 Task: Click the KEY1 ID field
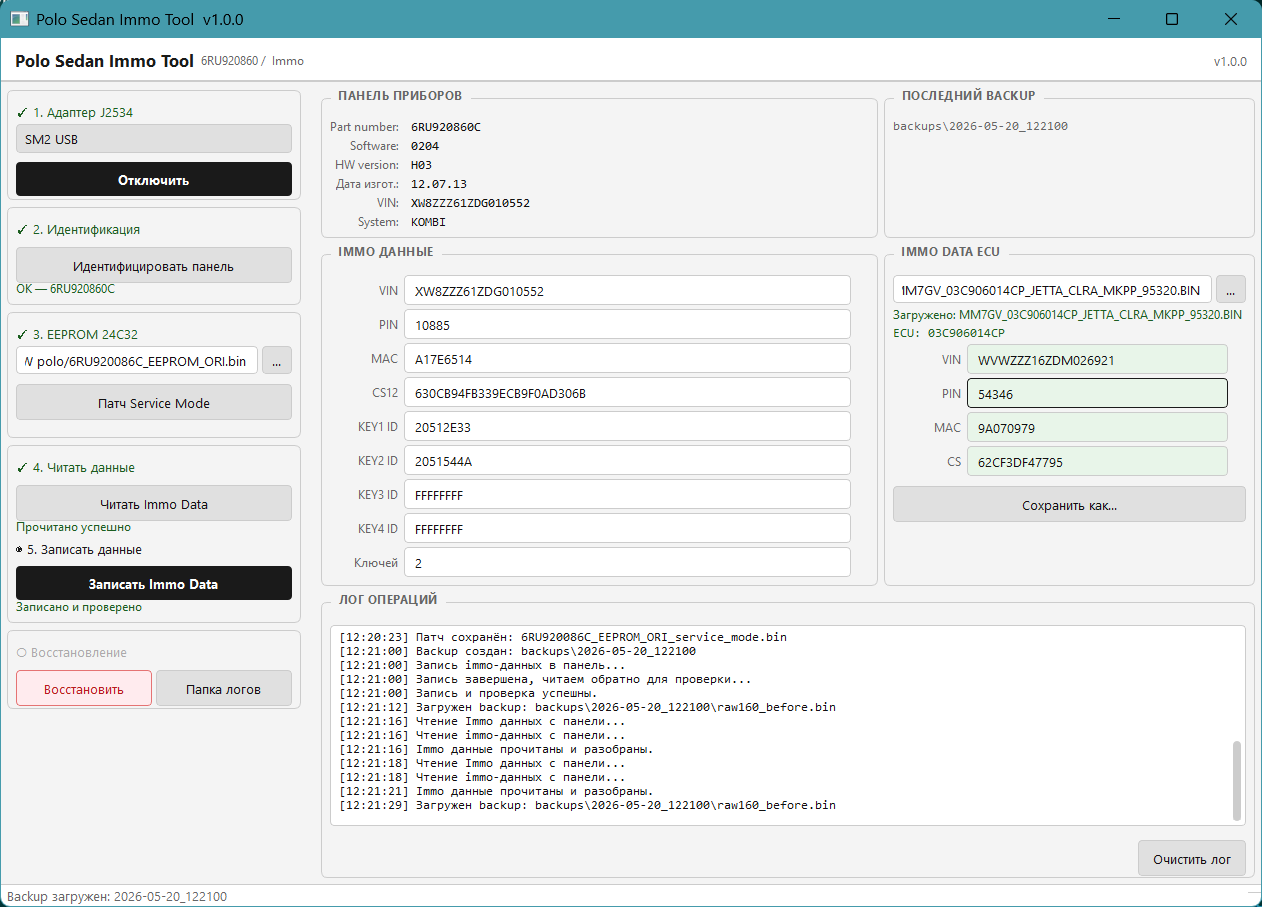coord(627,427)
